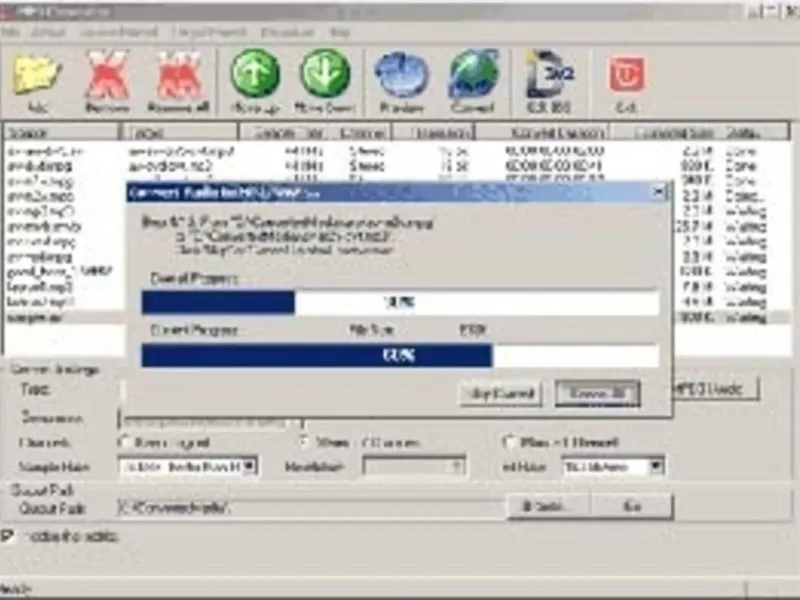Click the Add files folder icon
The image size is (800, 600).
pos(37,75)
